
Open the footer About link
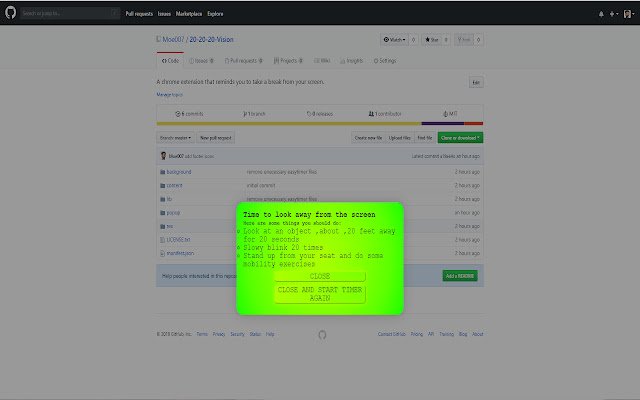click(x=478, y=334)
